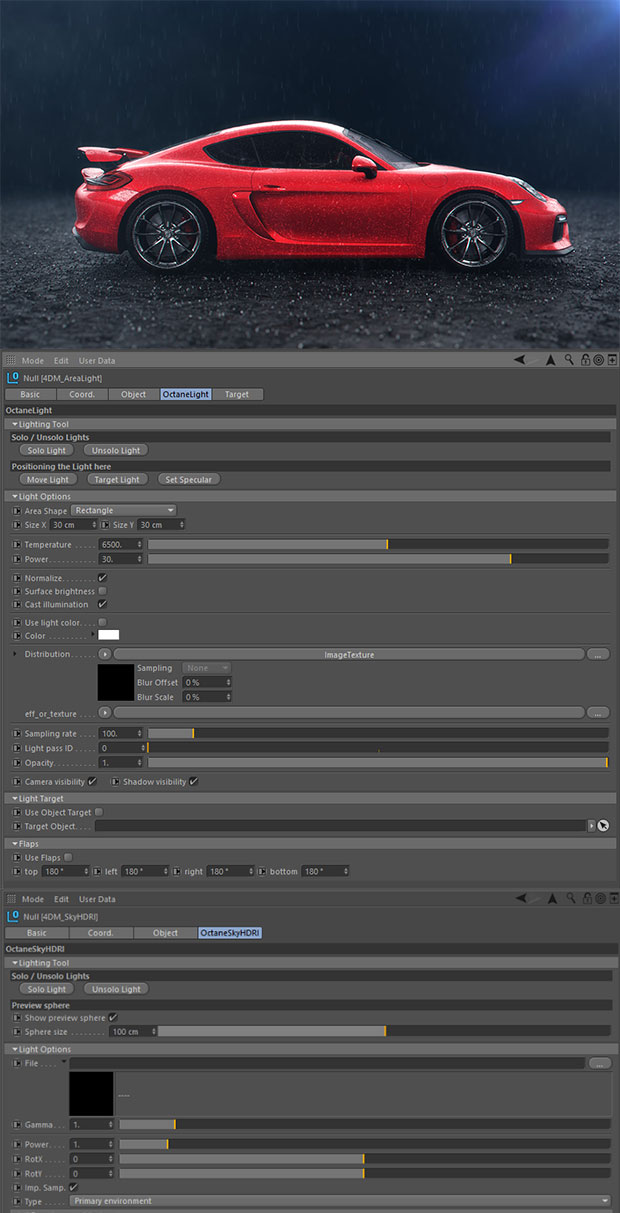Image resolution: width=620 pixels, height=1213 pixels.
Task: Click new manager plus icon in AreaLight panel
Action: tap(612, 360)
